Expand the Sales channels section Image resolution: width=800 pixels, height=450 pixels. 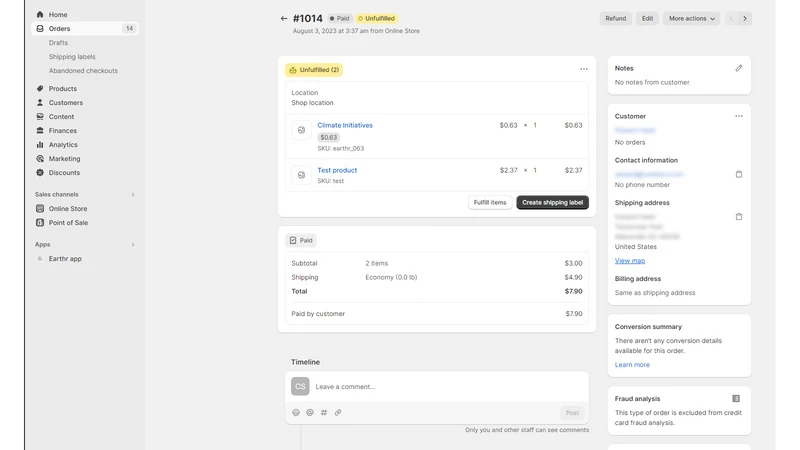(x=133, y=194)
